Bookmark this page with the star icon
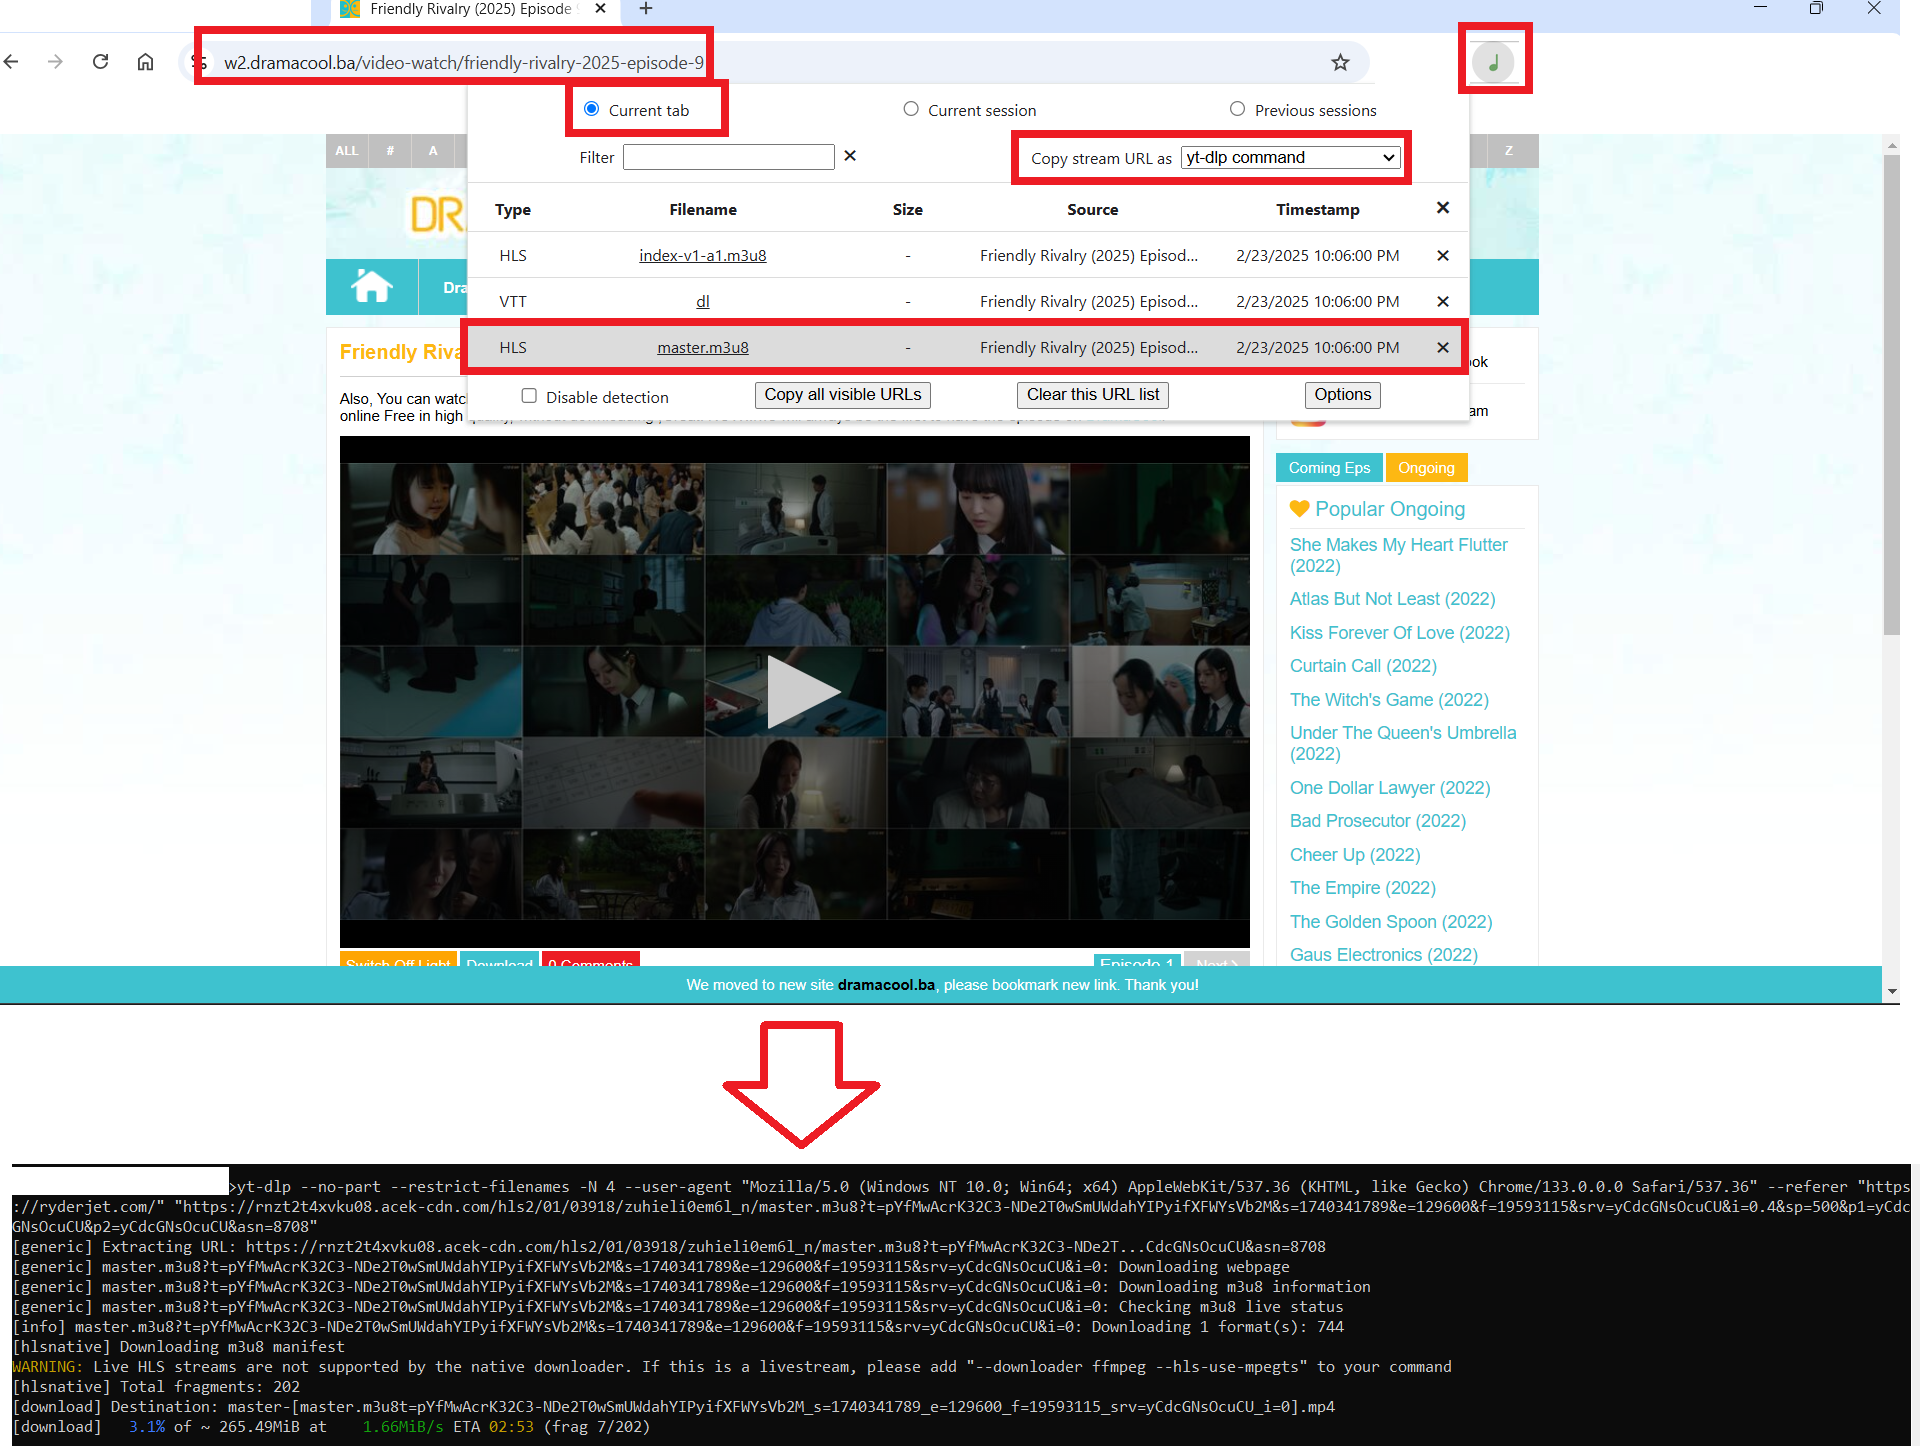This screenshot has height=1446, width=1920. click(1340, 62)
